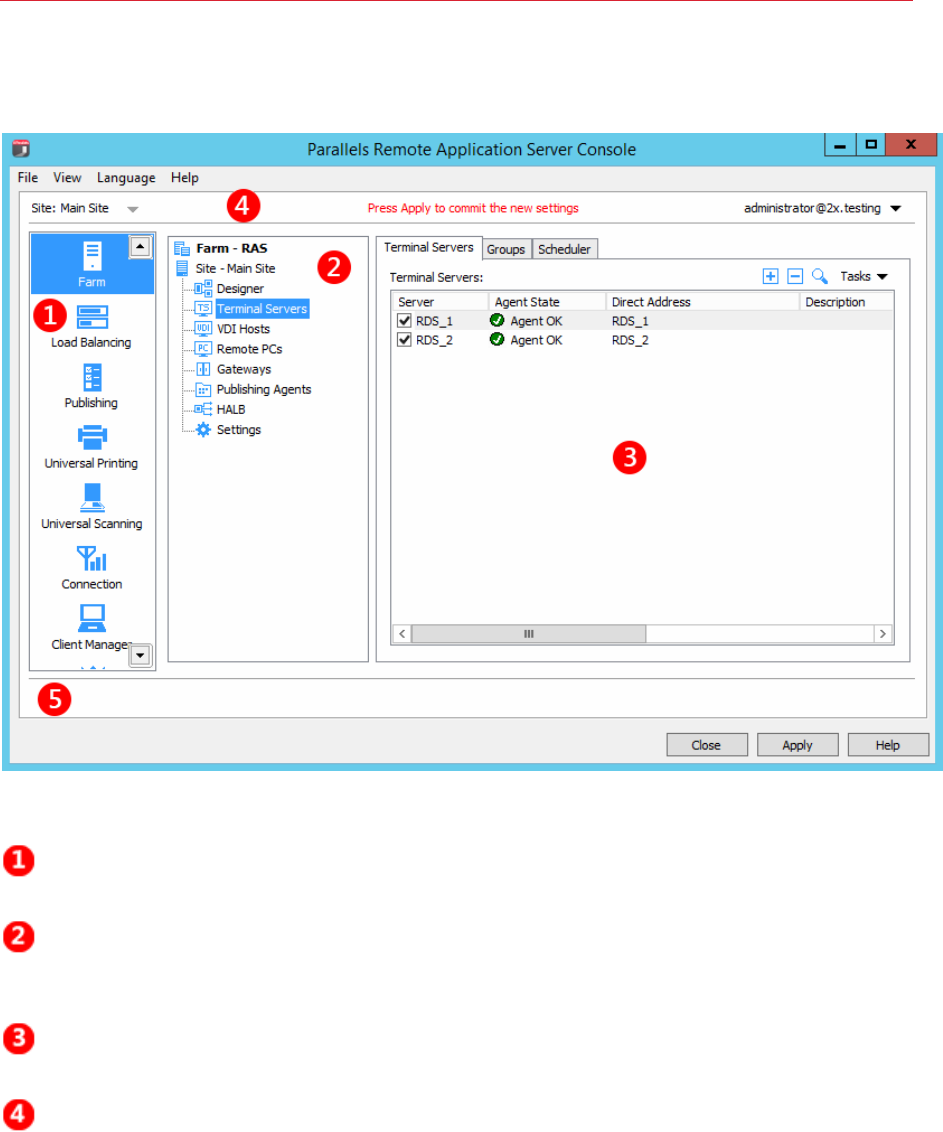Click the application logo in title bar

pyautogui.click(x=21, y=148)
